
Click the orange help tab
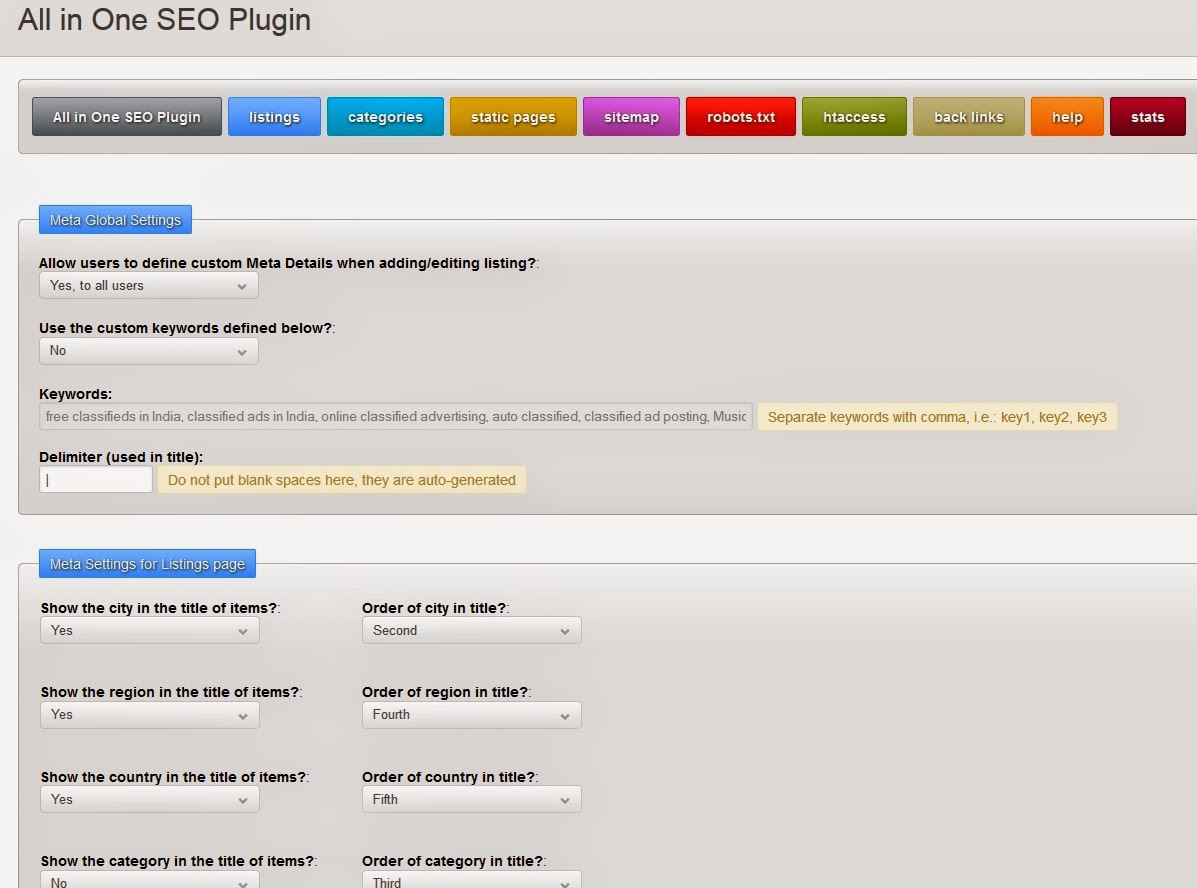[x=1067, y=117]
